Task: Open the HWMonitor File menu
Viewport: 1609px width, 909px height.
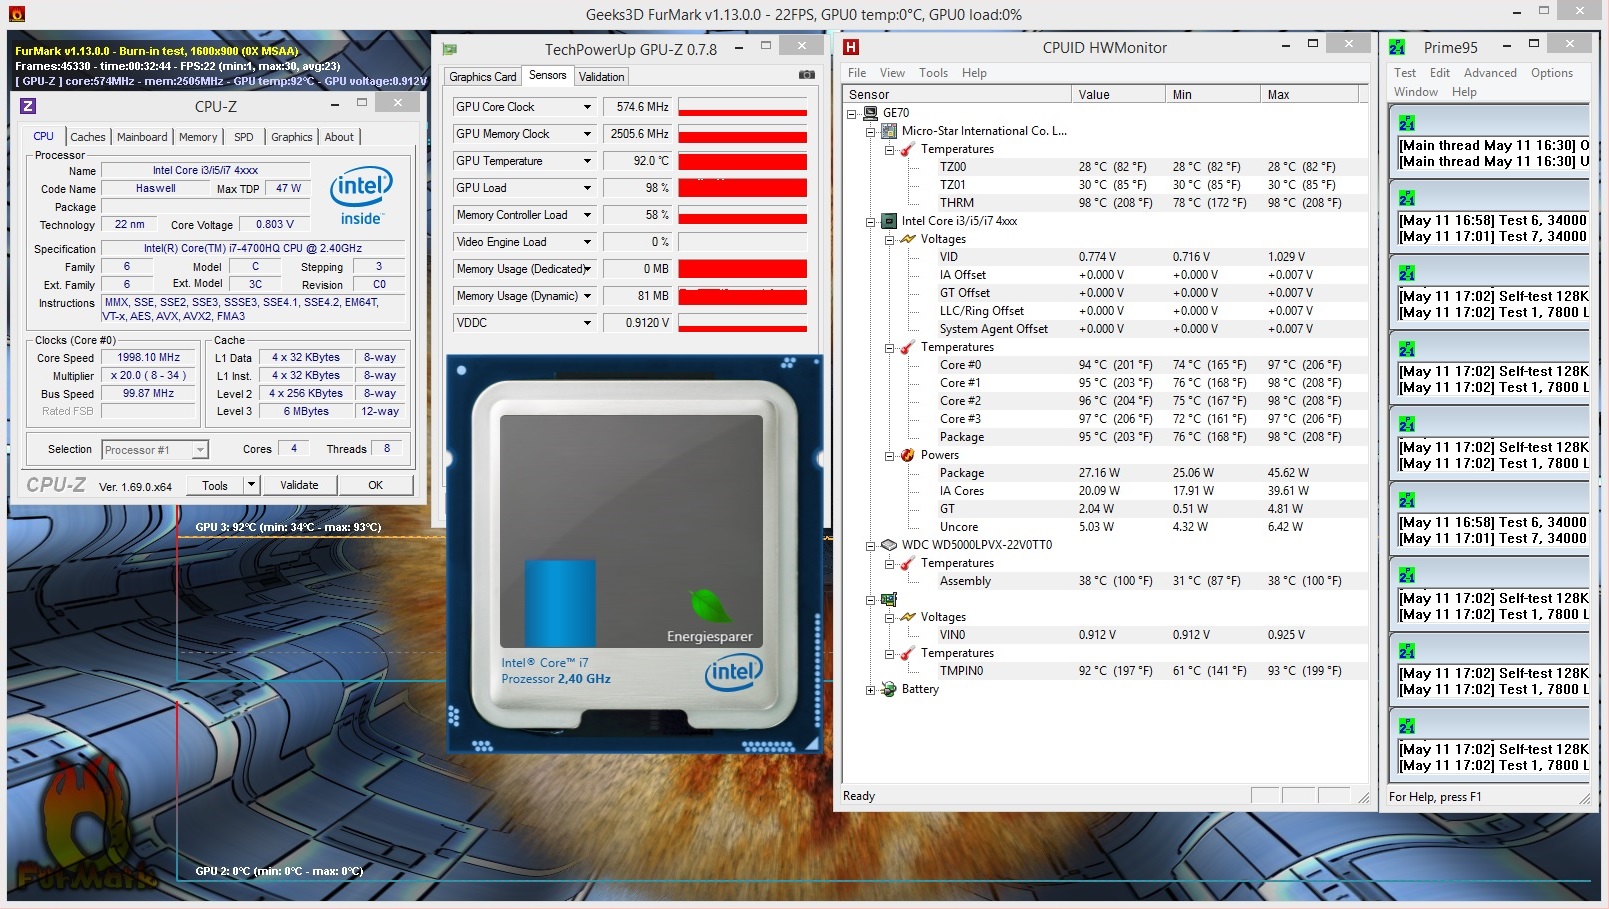Action: click(857, 73)
